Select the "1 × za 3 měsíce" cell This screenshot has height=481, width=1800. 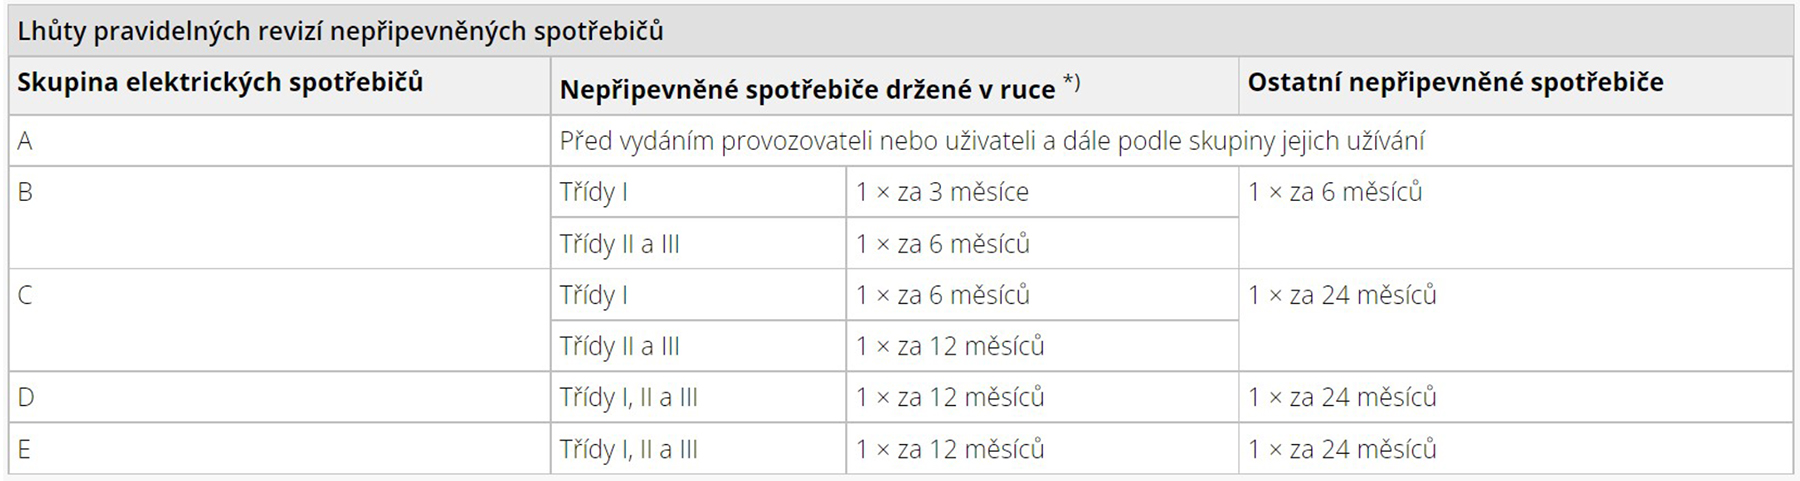[x=942, y=192]
